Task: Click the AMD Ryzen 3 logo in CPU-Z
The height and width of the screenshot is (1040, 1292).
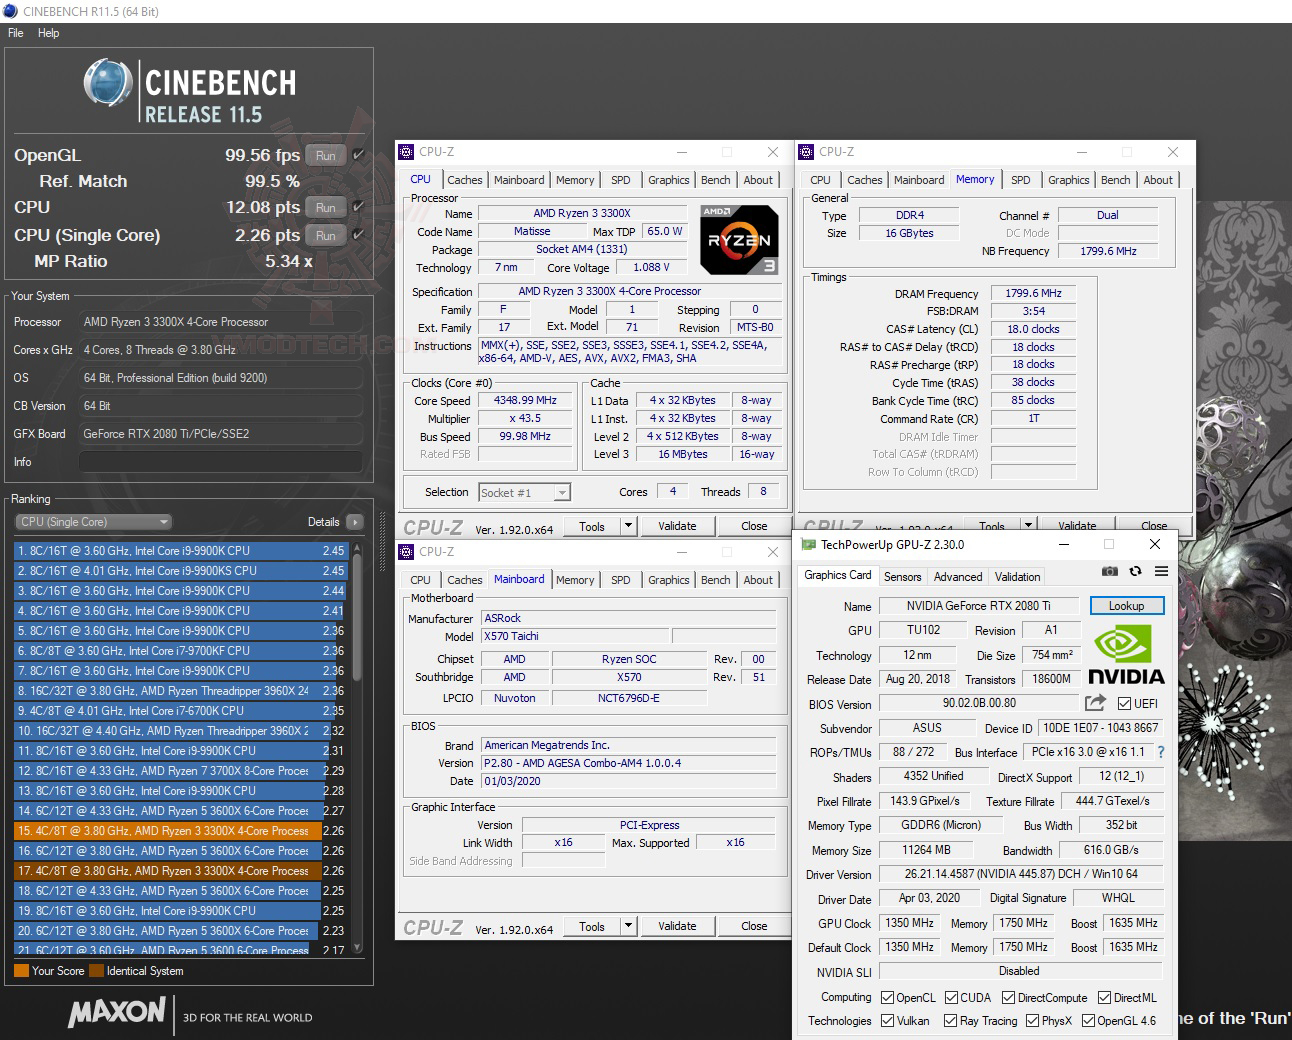Action: 739,240
